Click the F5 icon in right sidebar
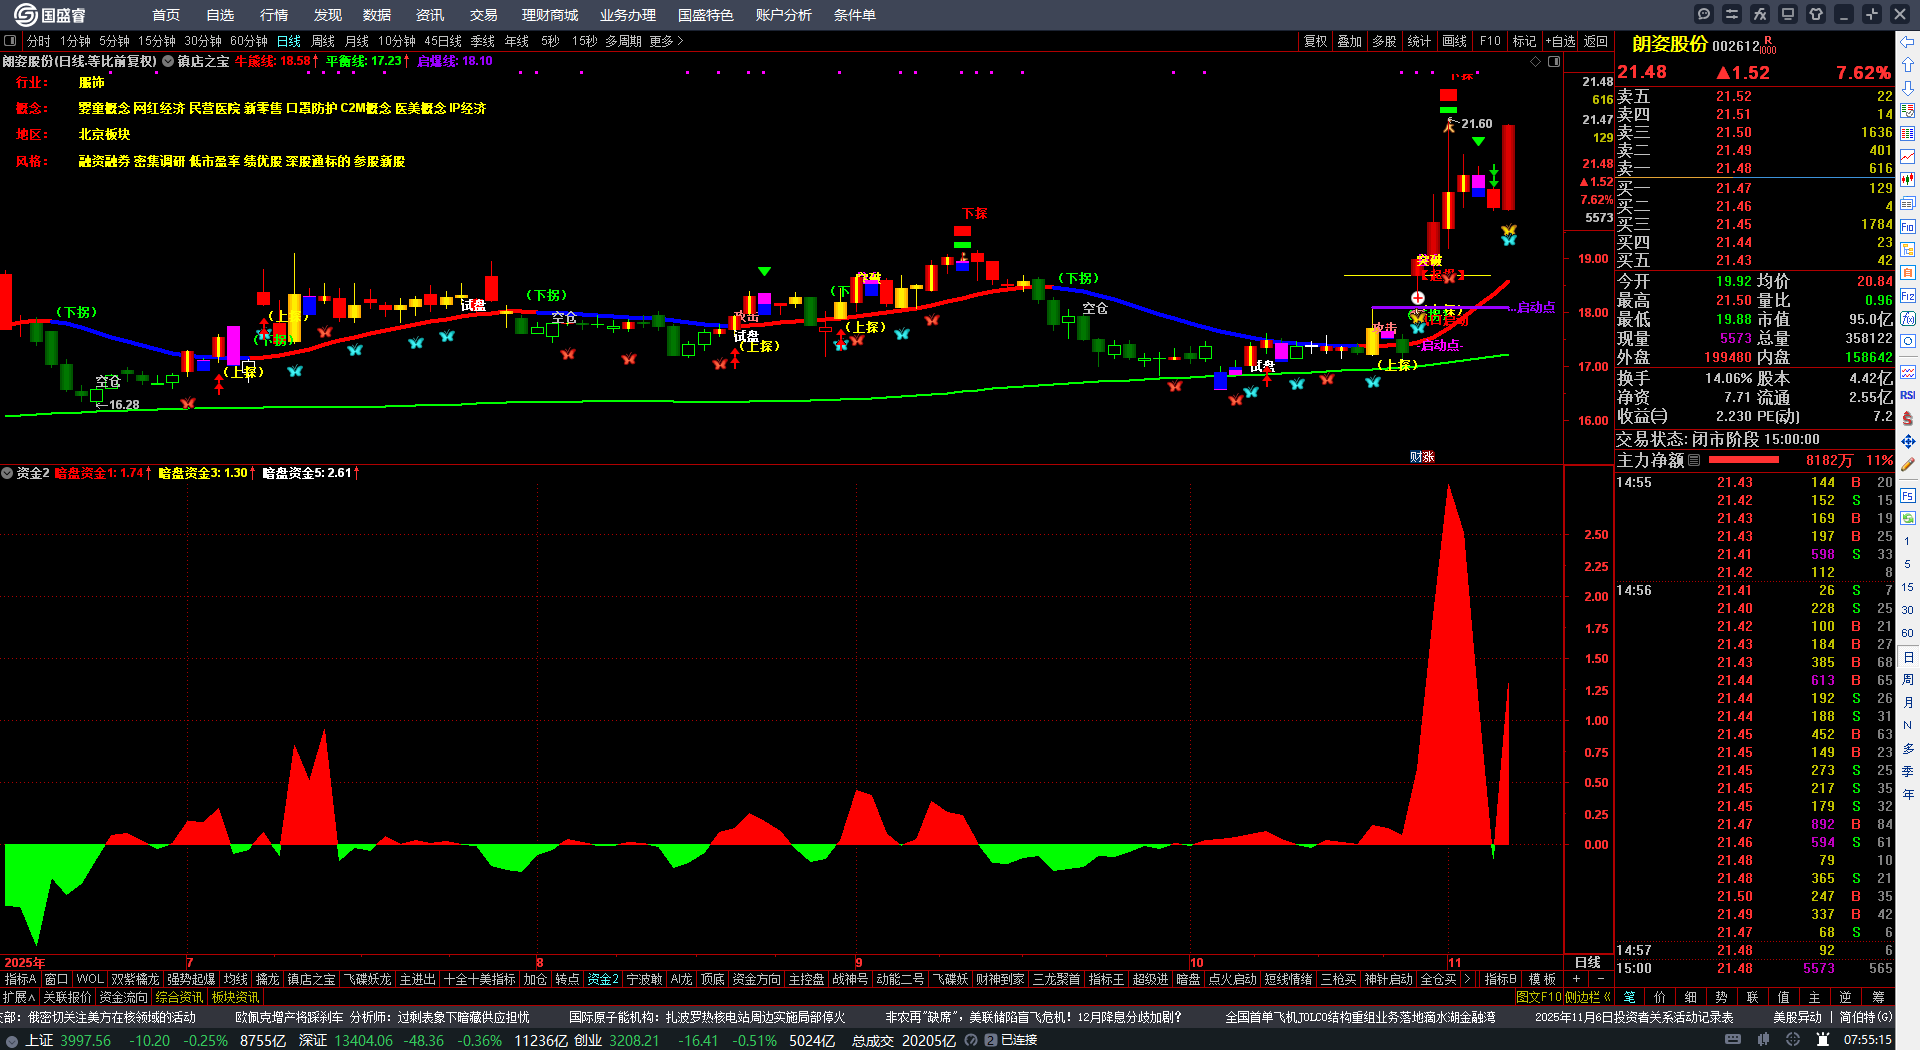This screenshot has width=1920, height=1050. [x=1908, y=495]
